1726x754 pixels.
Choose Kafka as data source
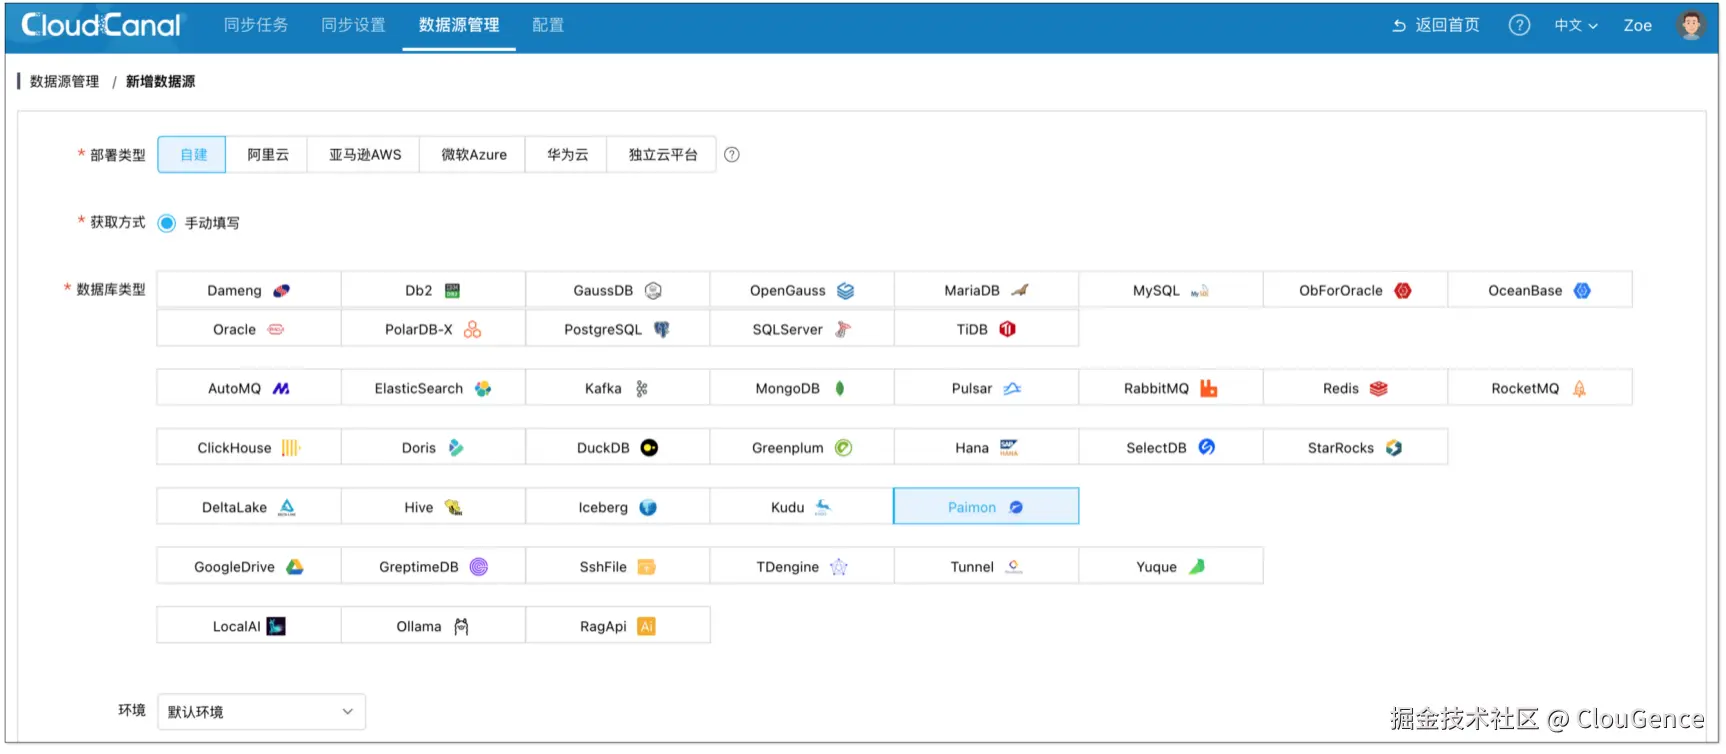point(618,388)
